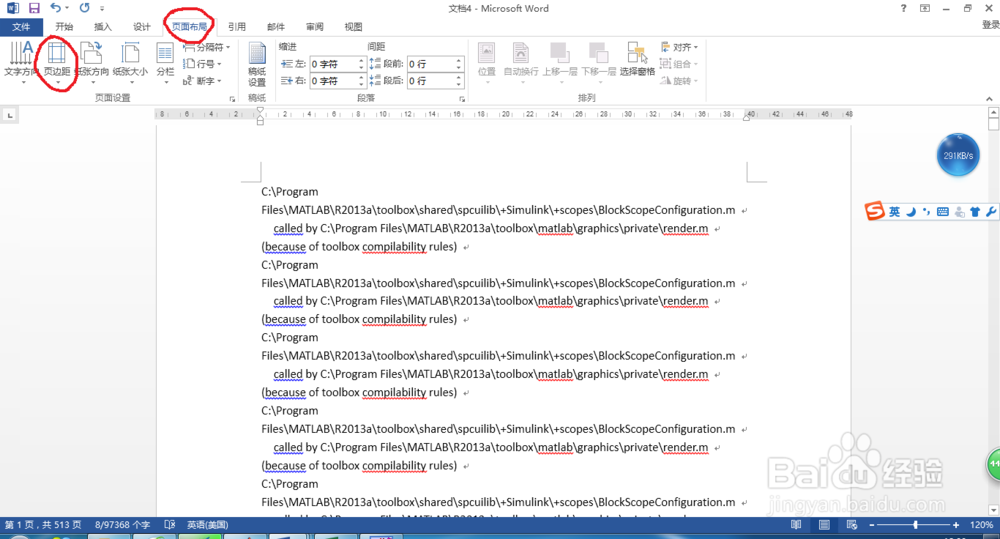1000x539 pixels.
Task: Switch to Read Mode view
Action: (x=796, y=524)
